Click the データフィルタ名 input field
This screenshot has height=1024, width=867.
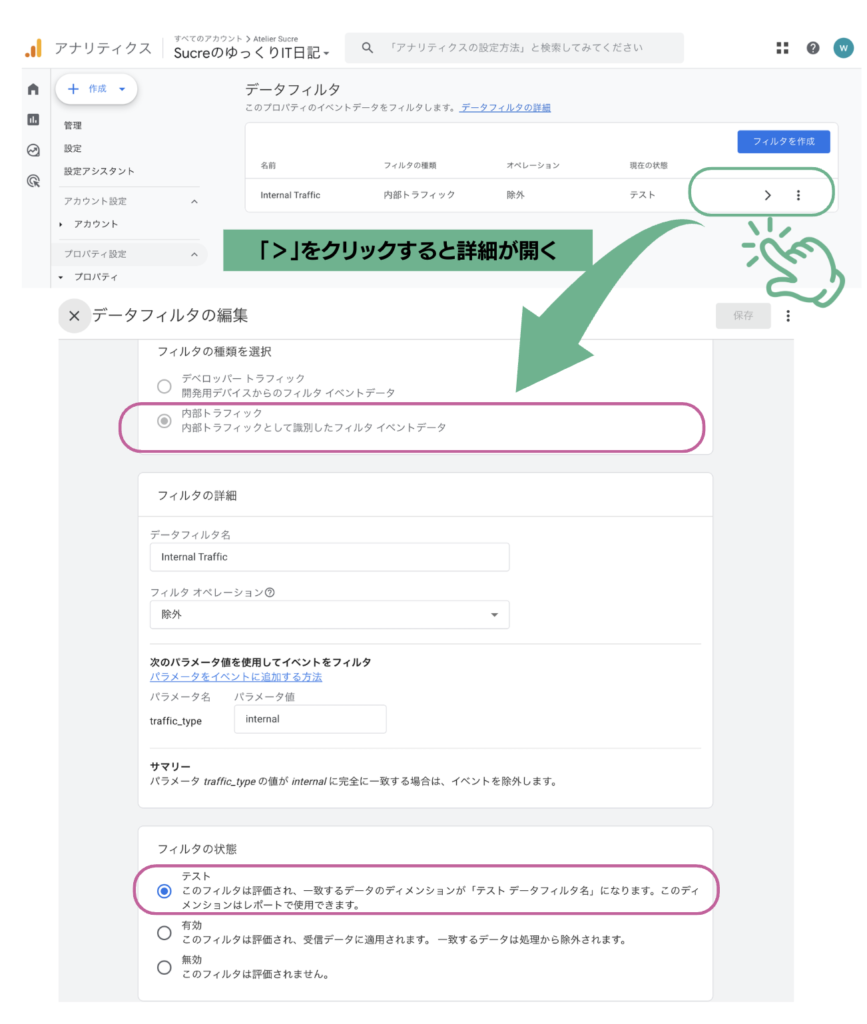329,557
